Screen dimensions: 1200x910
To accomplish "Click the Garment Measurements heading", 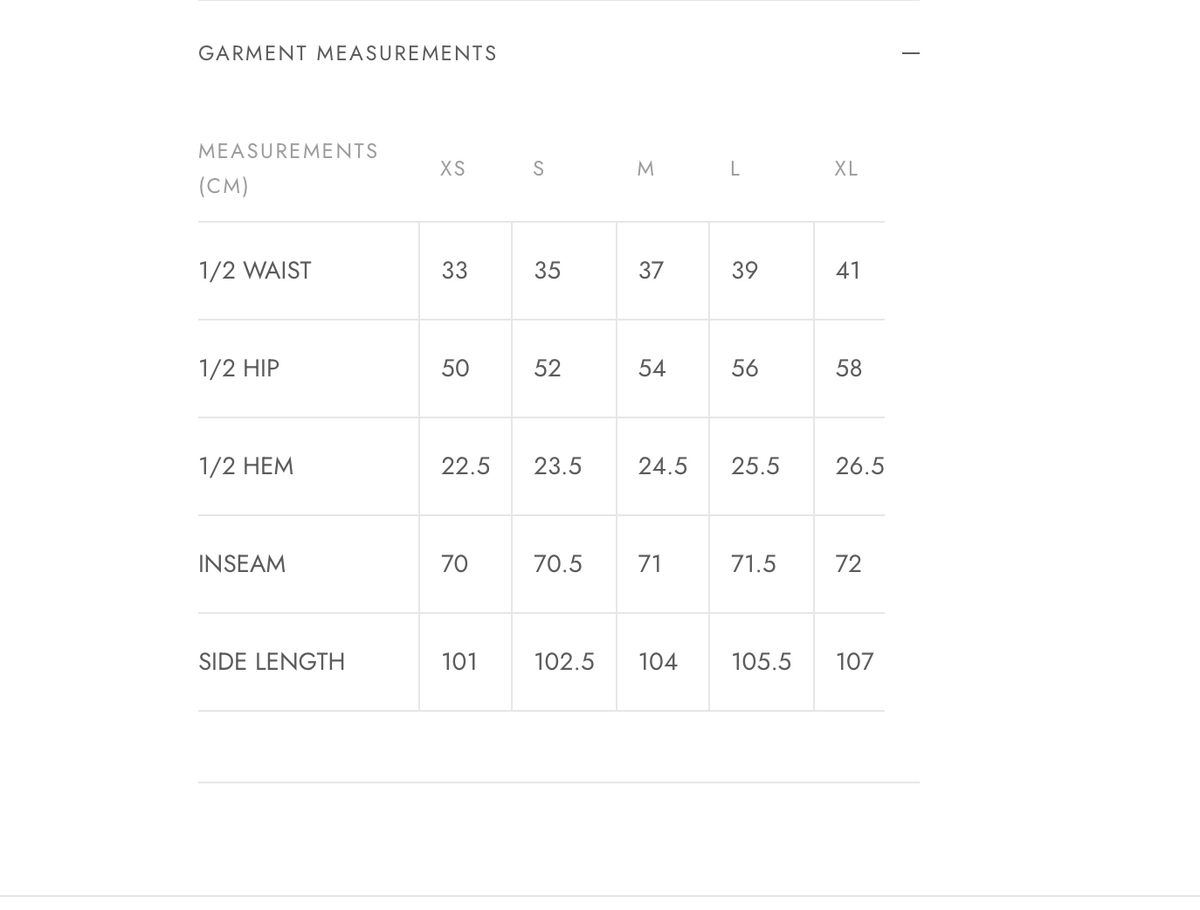I will pyautogui.click(x=347, y=54).
